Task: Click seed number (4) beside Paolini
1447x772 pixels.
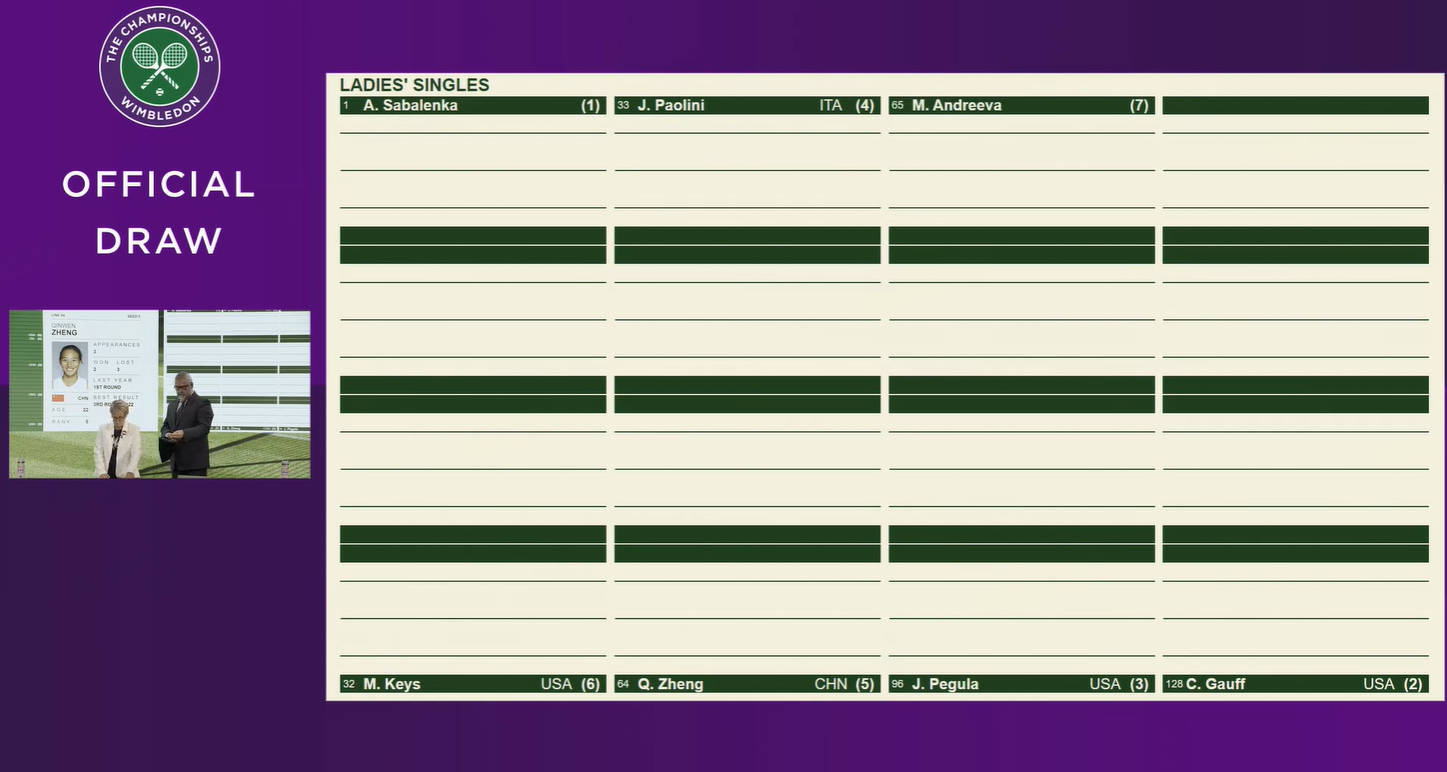Action: (865, 105)
